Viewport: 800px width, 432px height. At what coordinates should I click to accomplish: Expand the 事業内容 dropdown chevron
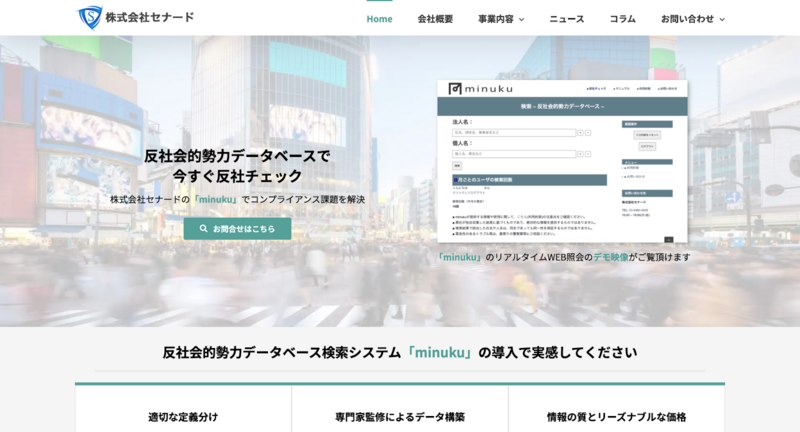[521, 19]
